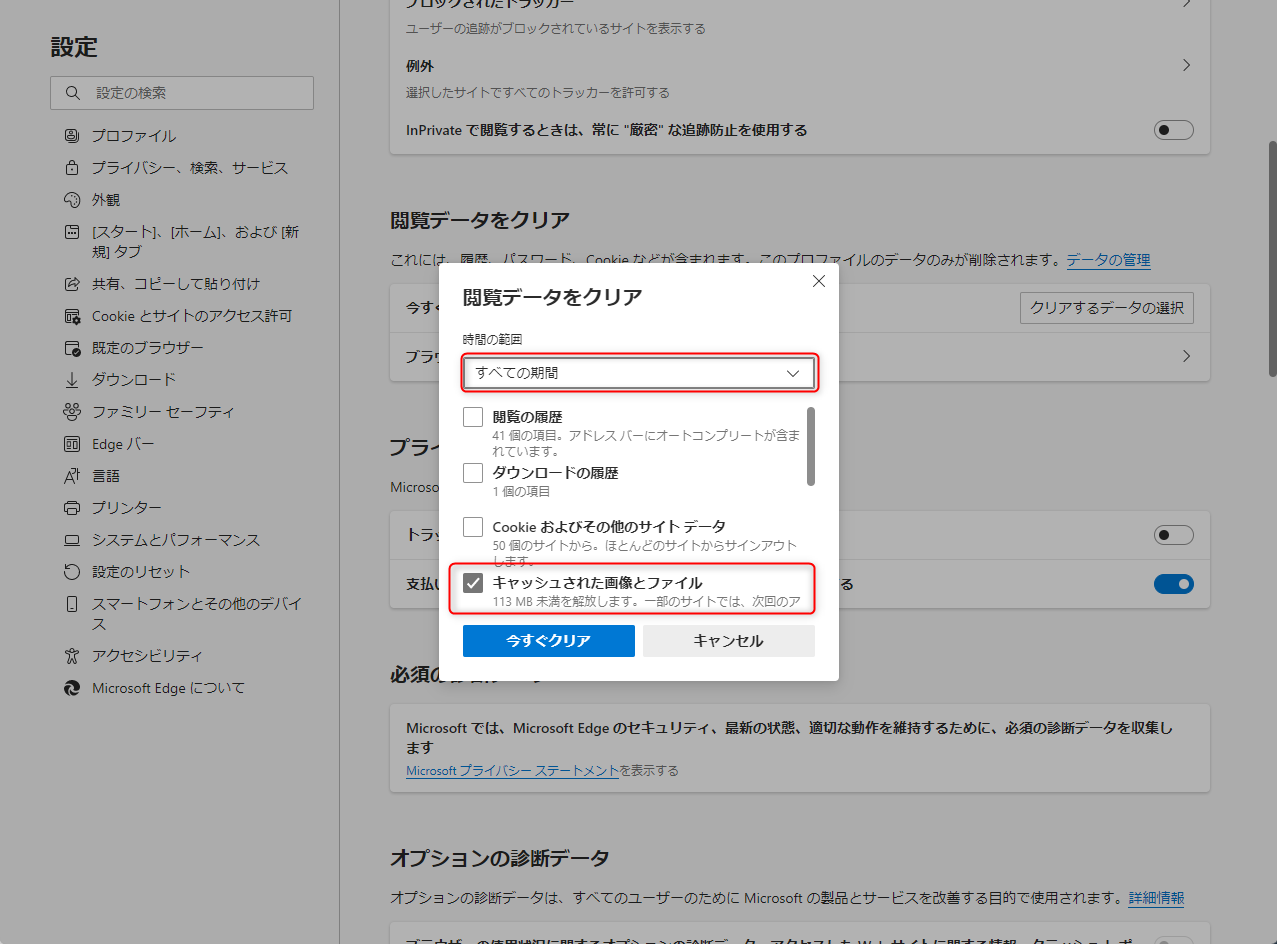Click the search magnifier icon in settings

[x=72, y=93]
